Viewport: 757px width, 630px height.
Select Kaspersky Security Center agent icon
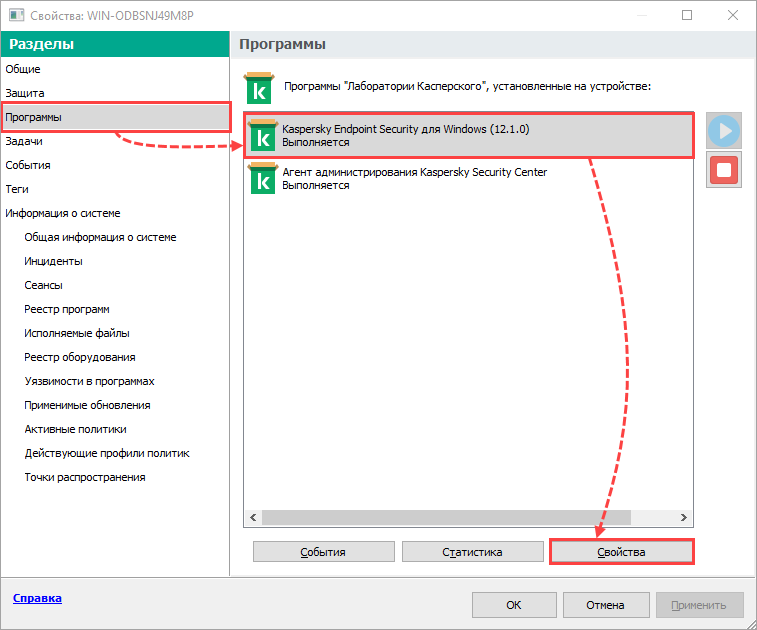pos(263,178)
